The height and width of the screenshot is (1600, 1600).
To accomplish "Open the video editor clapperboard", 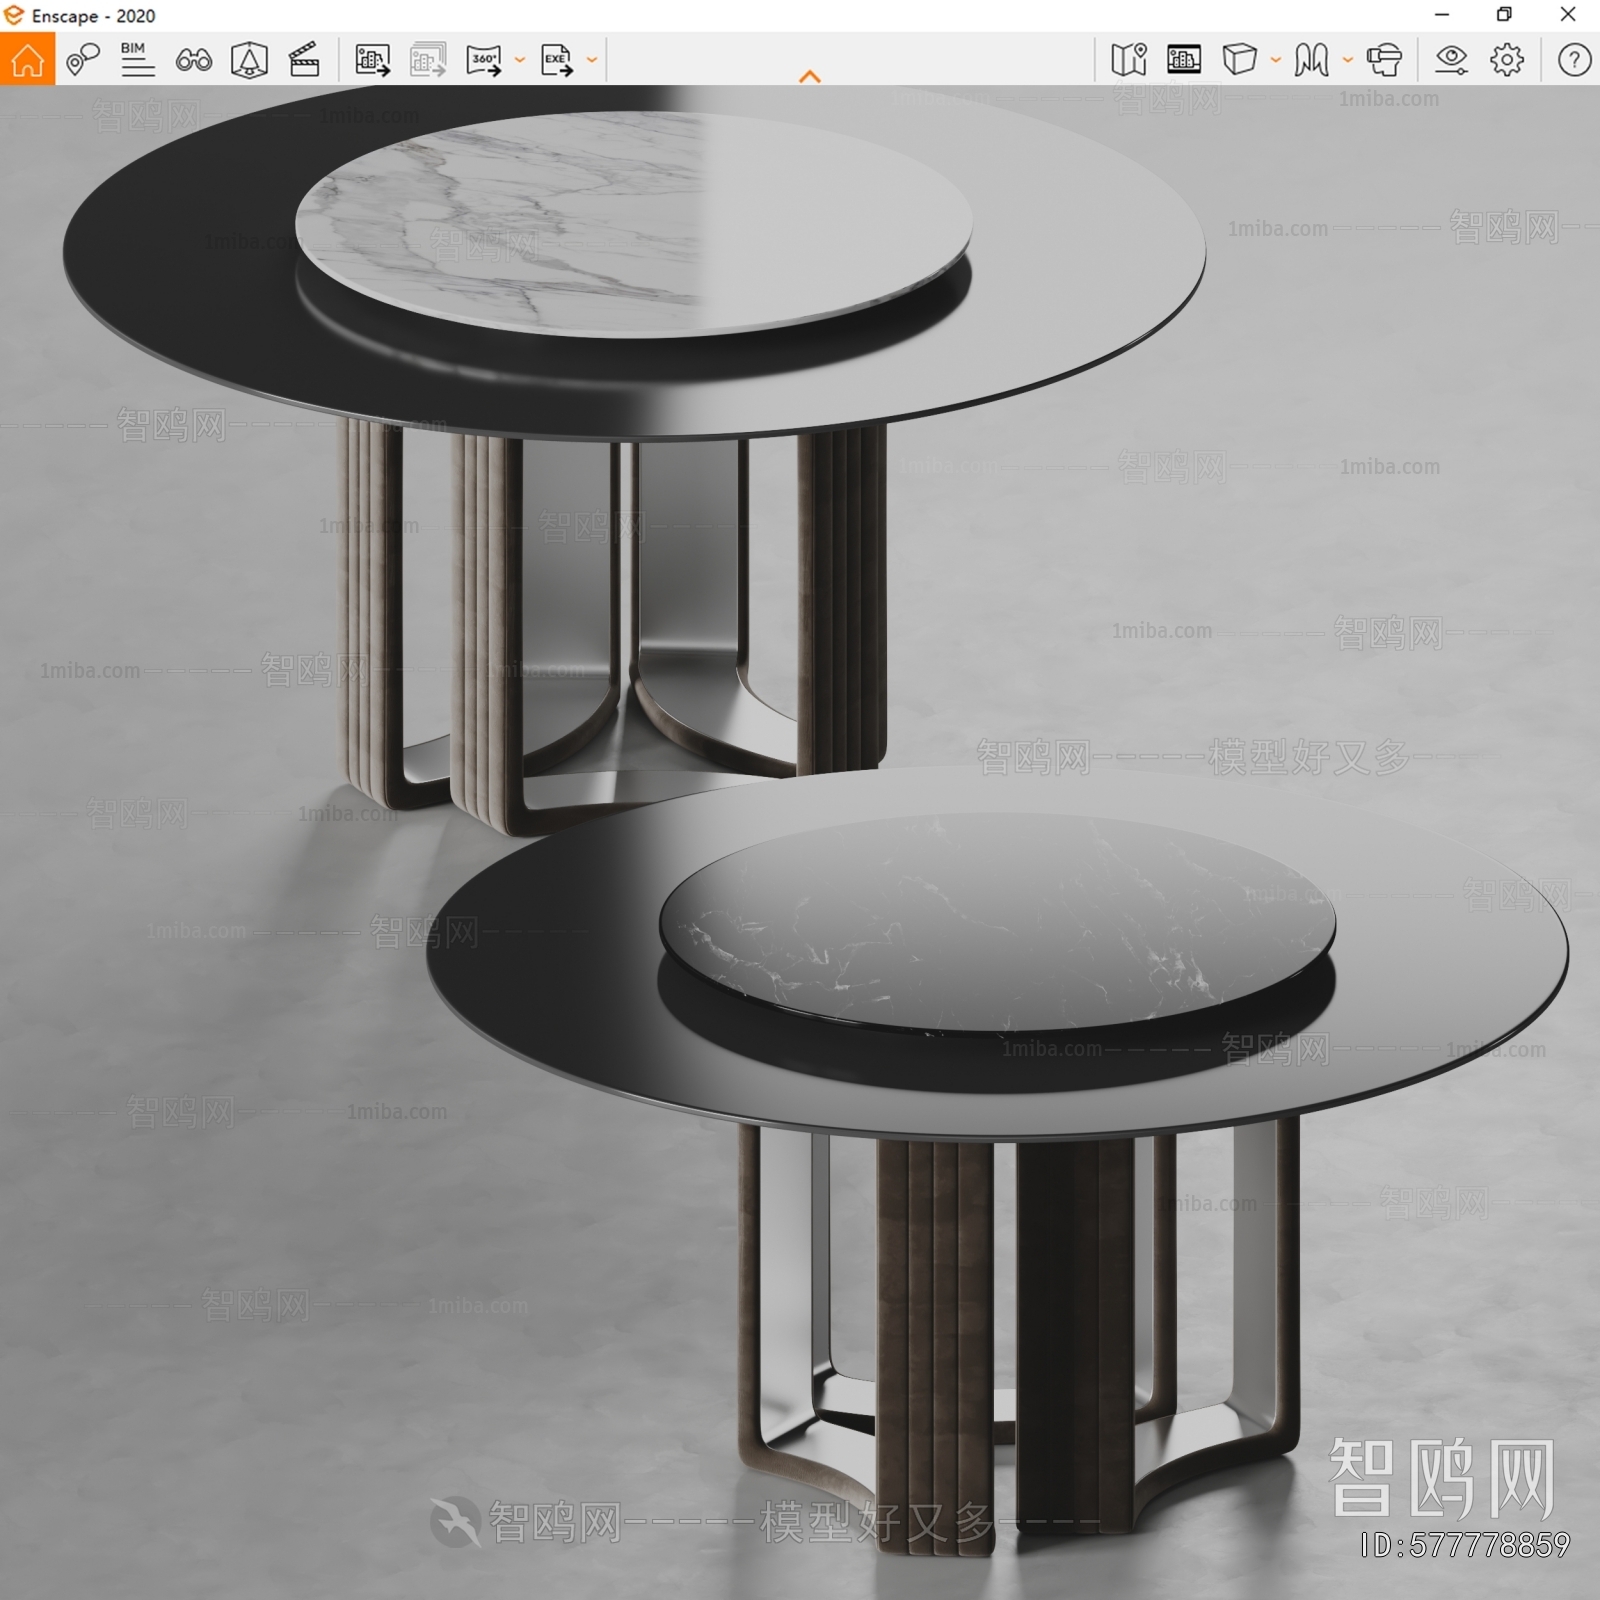I will pos(304,60).
